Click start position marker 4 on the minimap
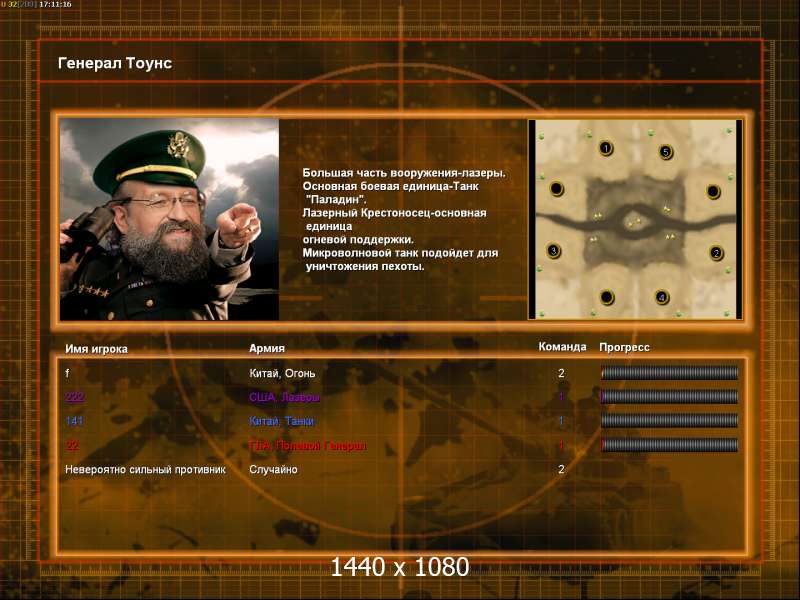The width and height of the screenshot is (800, 600). [661, 297]
